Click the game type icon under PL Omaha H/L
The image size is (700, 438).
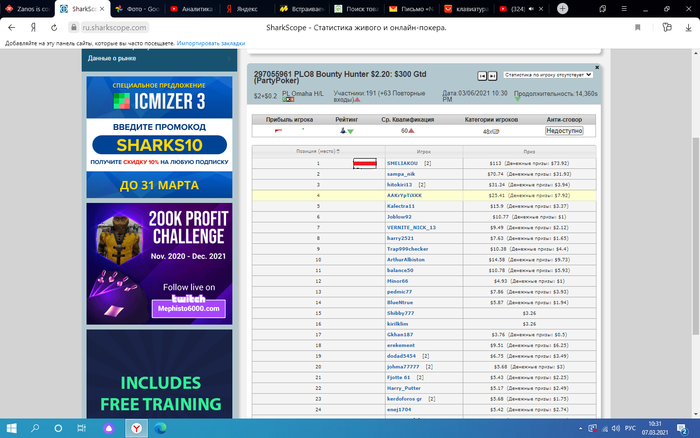288,99
